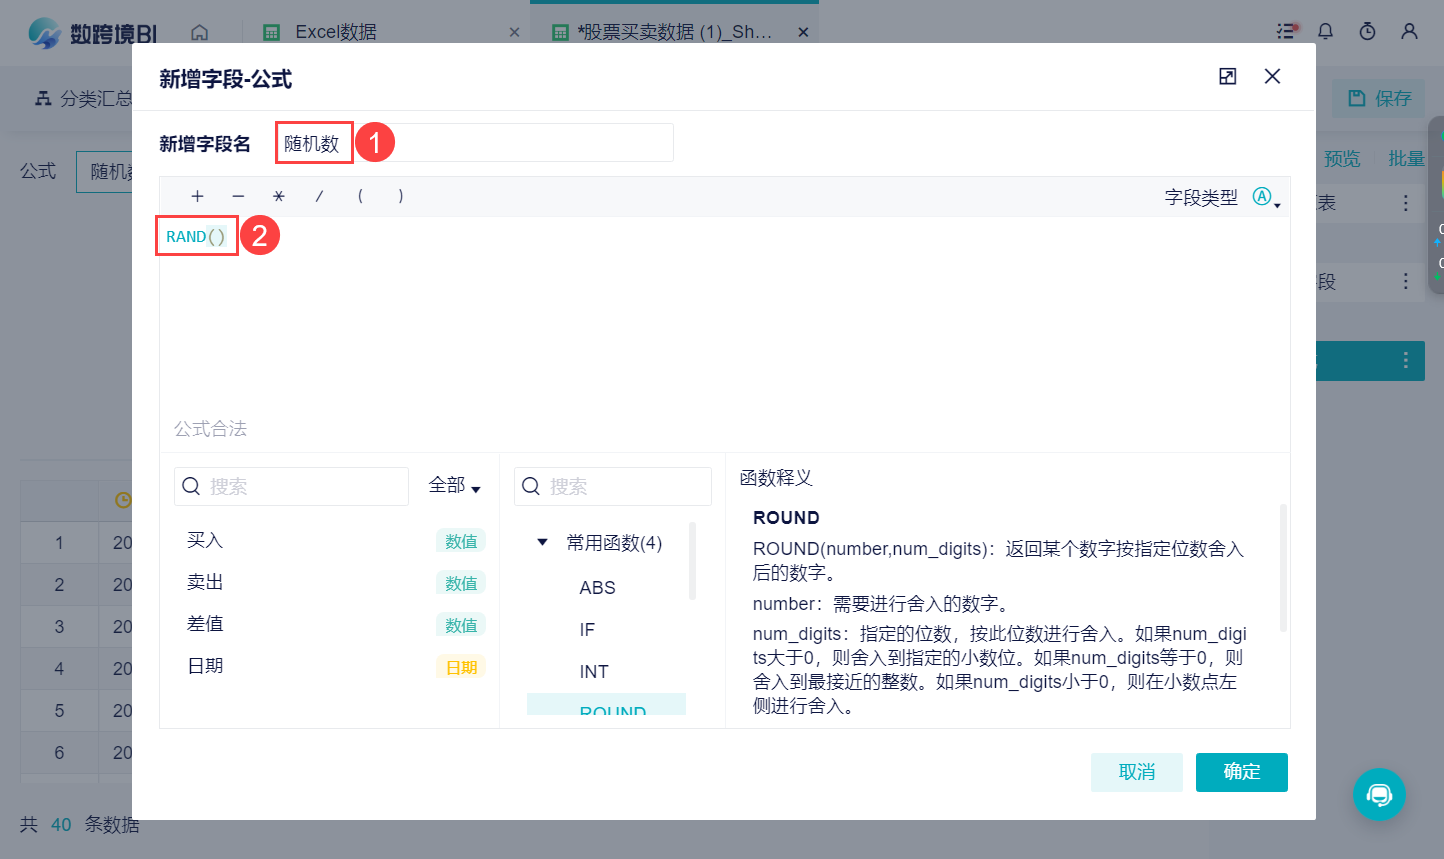
Task: Click the 预览 link behind the dialog
Action: [x=1342, y=159]
